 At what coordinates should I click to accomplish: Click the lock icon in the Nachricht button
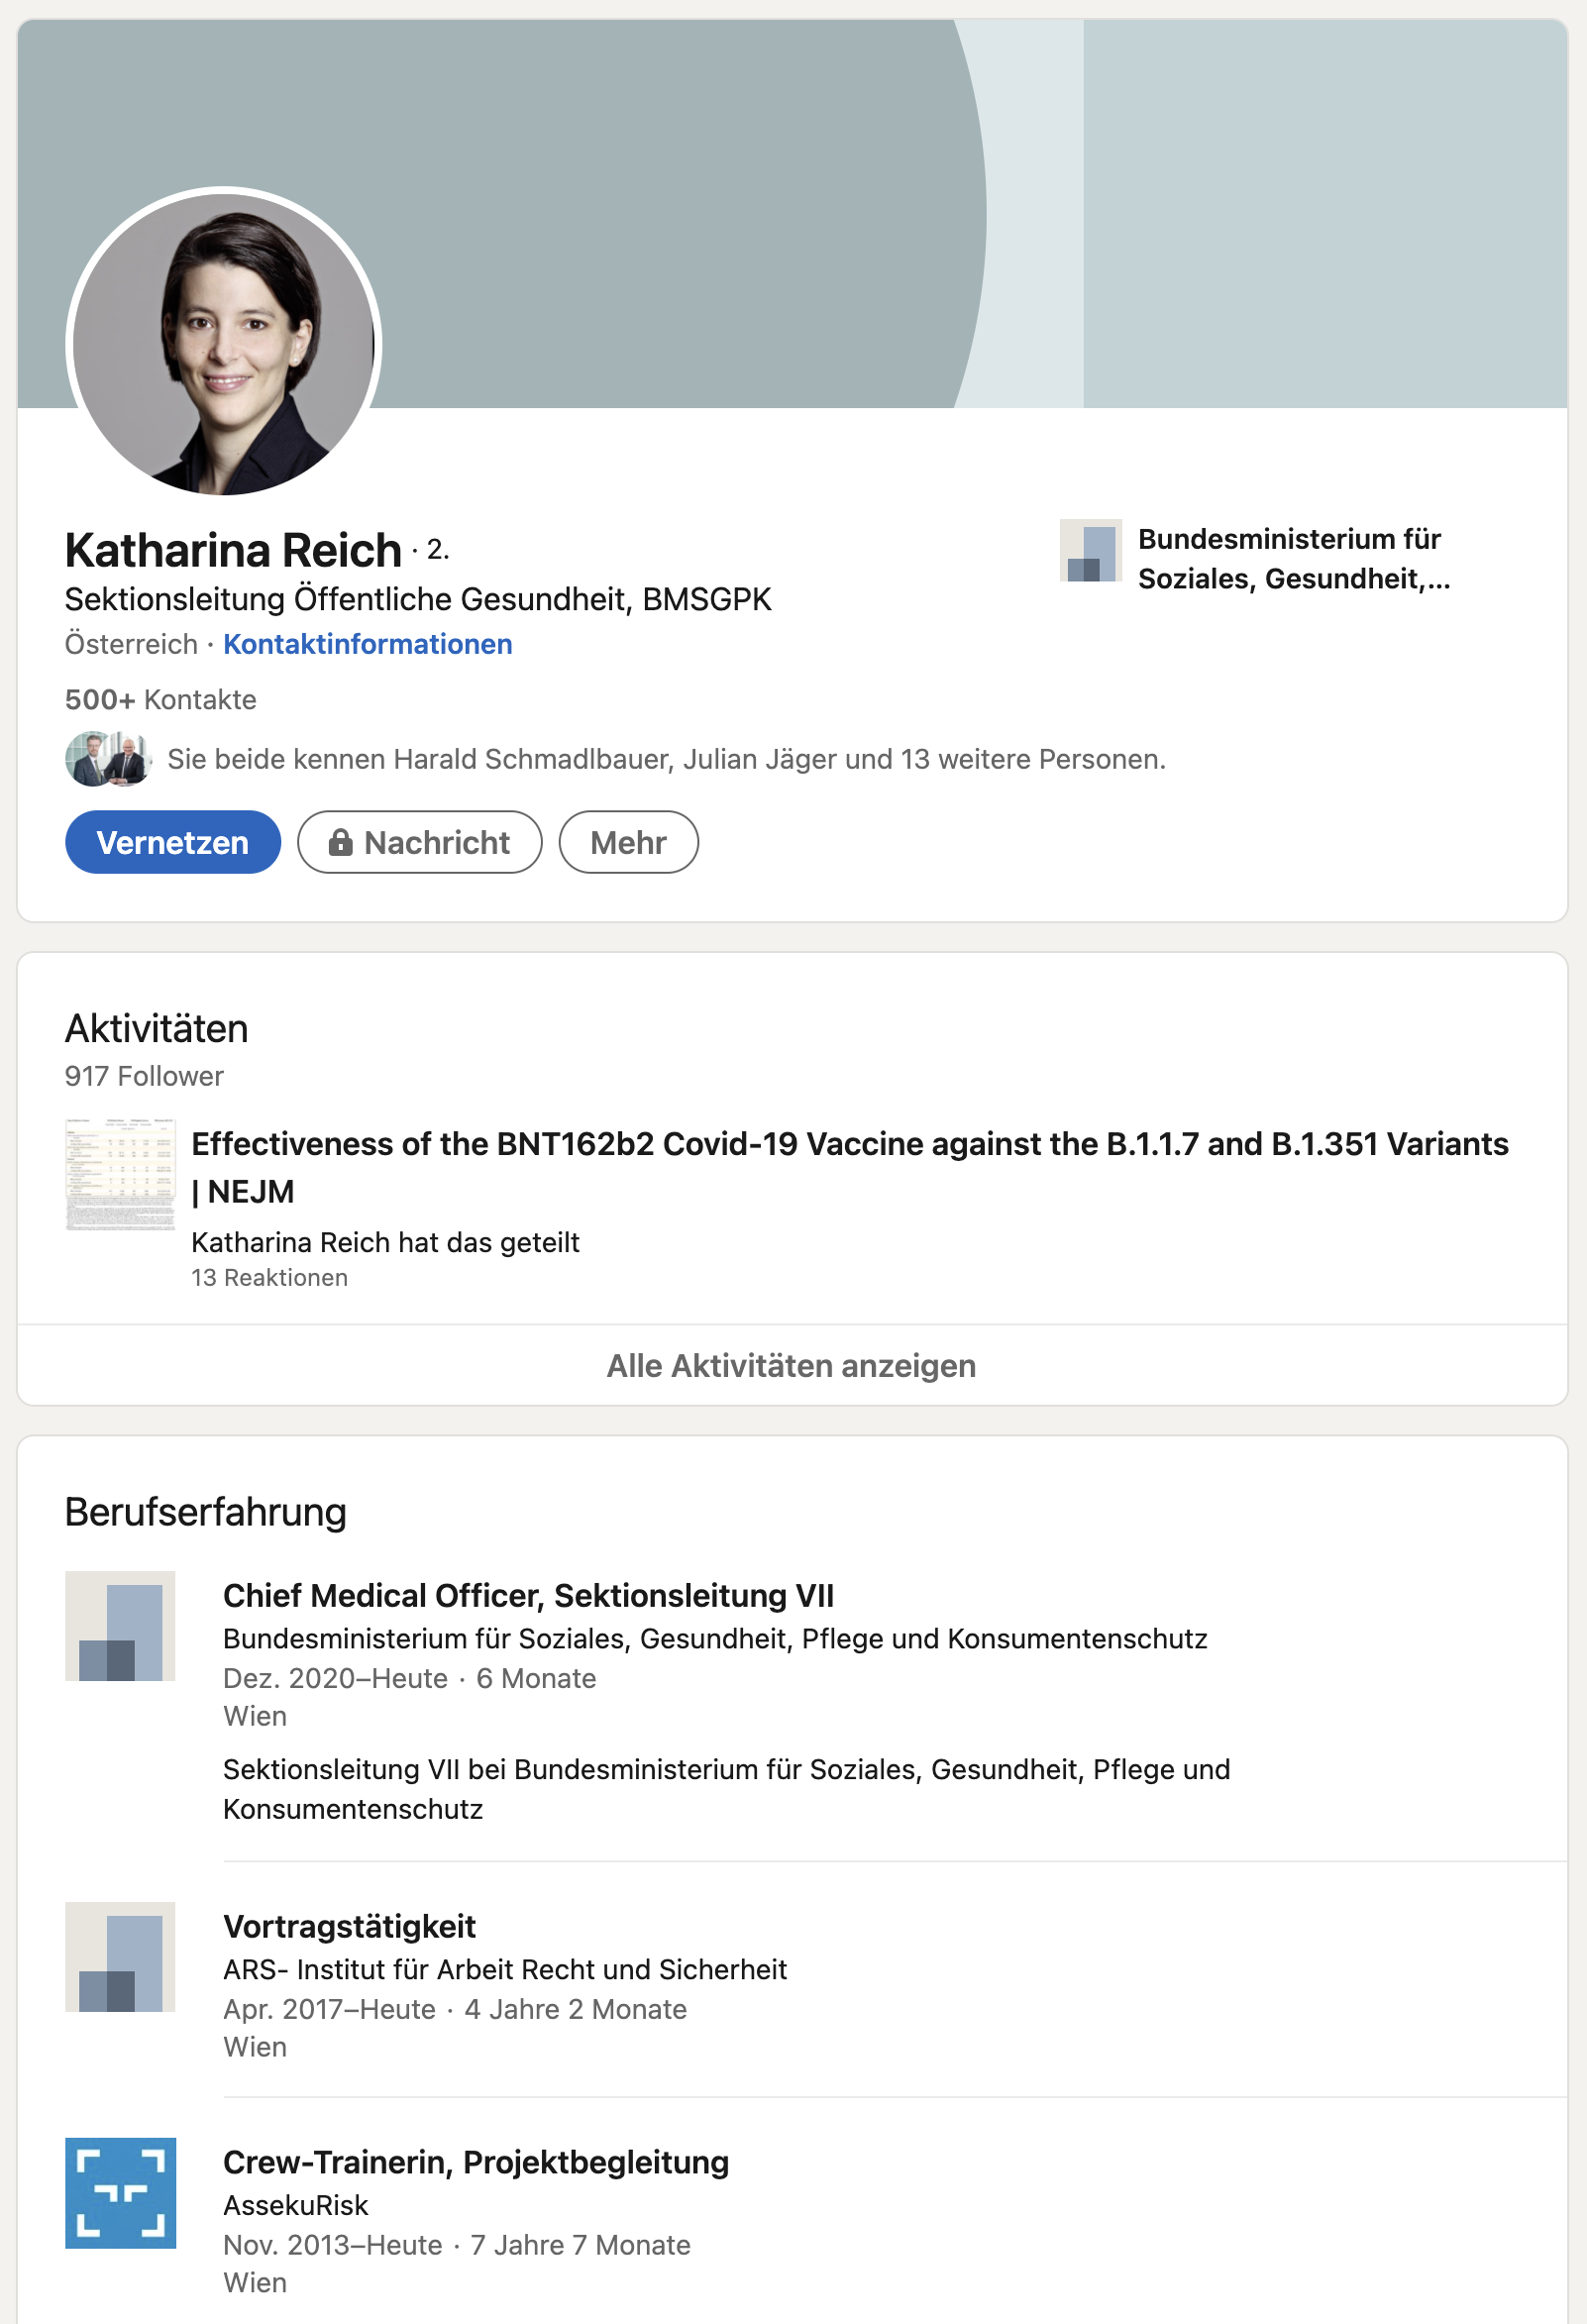click(340, 842)
